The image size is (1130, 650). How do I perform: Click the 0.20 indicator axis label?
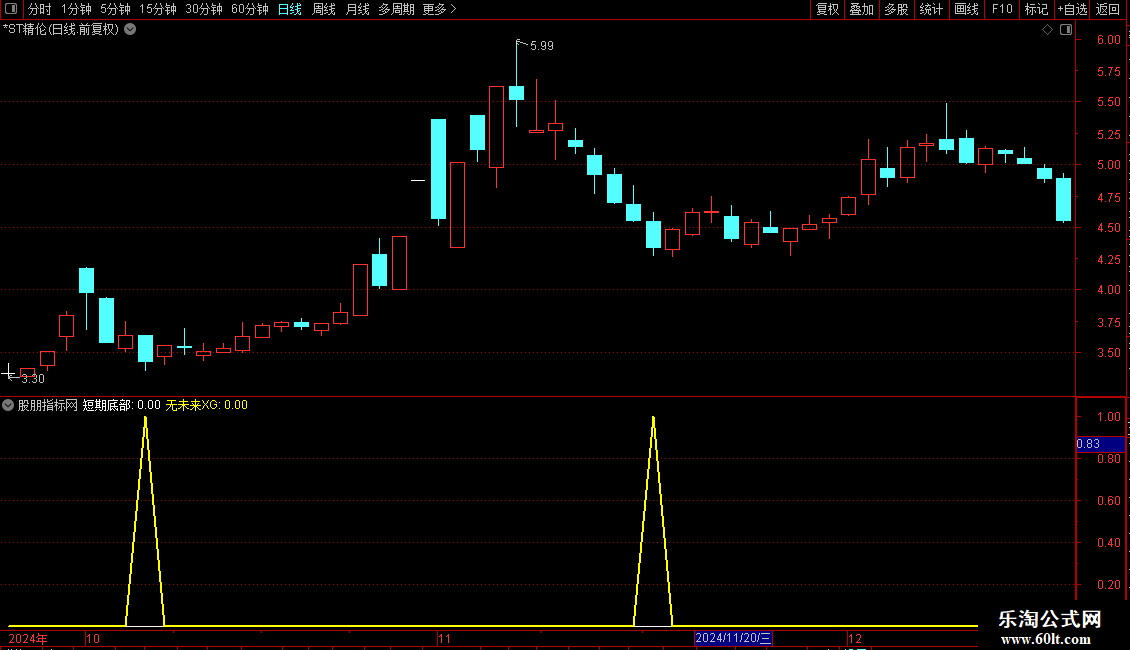(x=1109, y=584)
